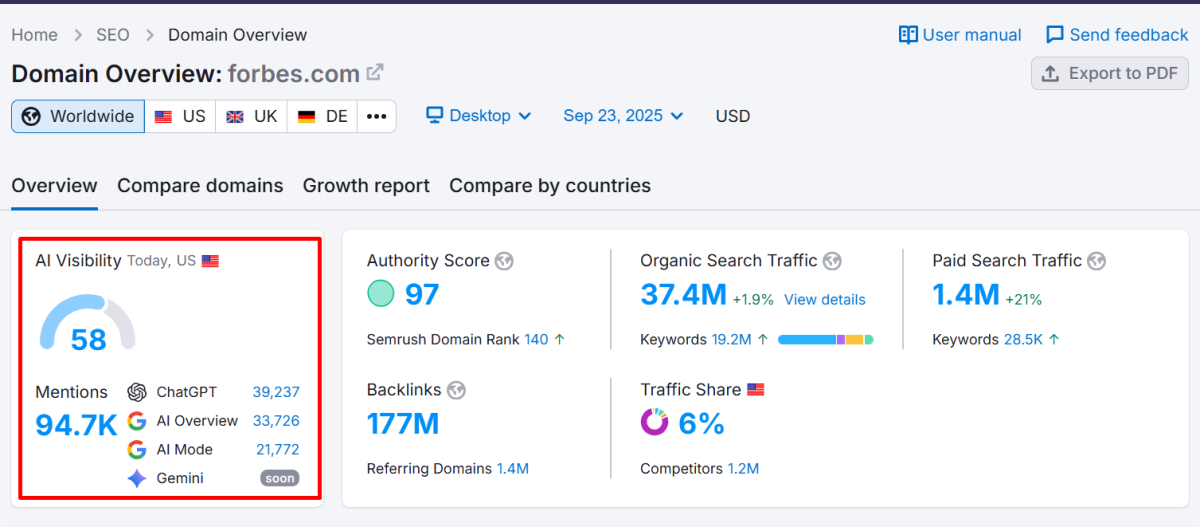Click the organic traffic value 37.4M

pos(683,294)
